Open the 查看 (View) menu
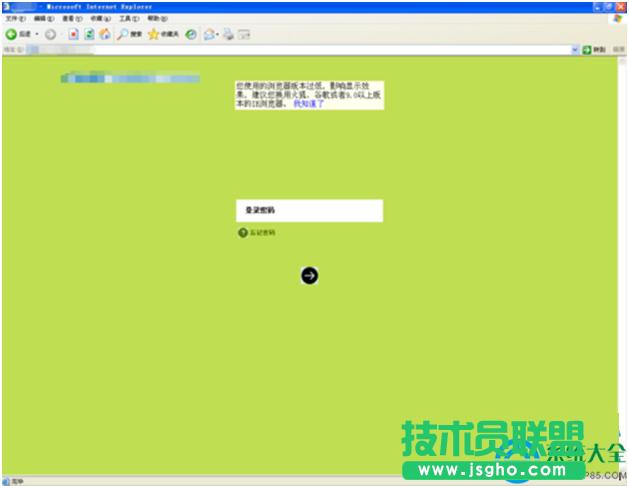629x486 pixels. tap(72, 18)
